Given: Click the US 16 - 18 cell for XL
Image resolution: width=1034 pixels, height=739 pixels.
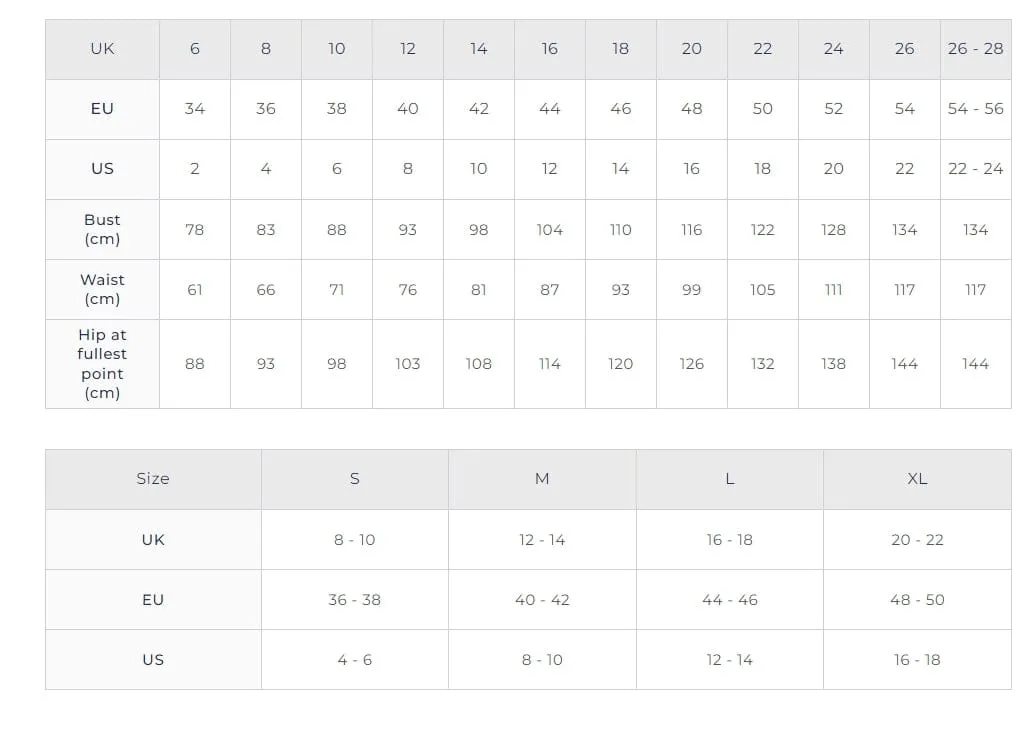Looking at the screenshot, I should click(x=917, y=660).
